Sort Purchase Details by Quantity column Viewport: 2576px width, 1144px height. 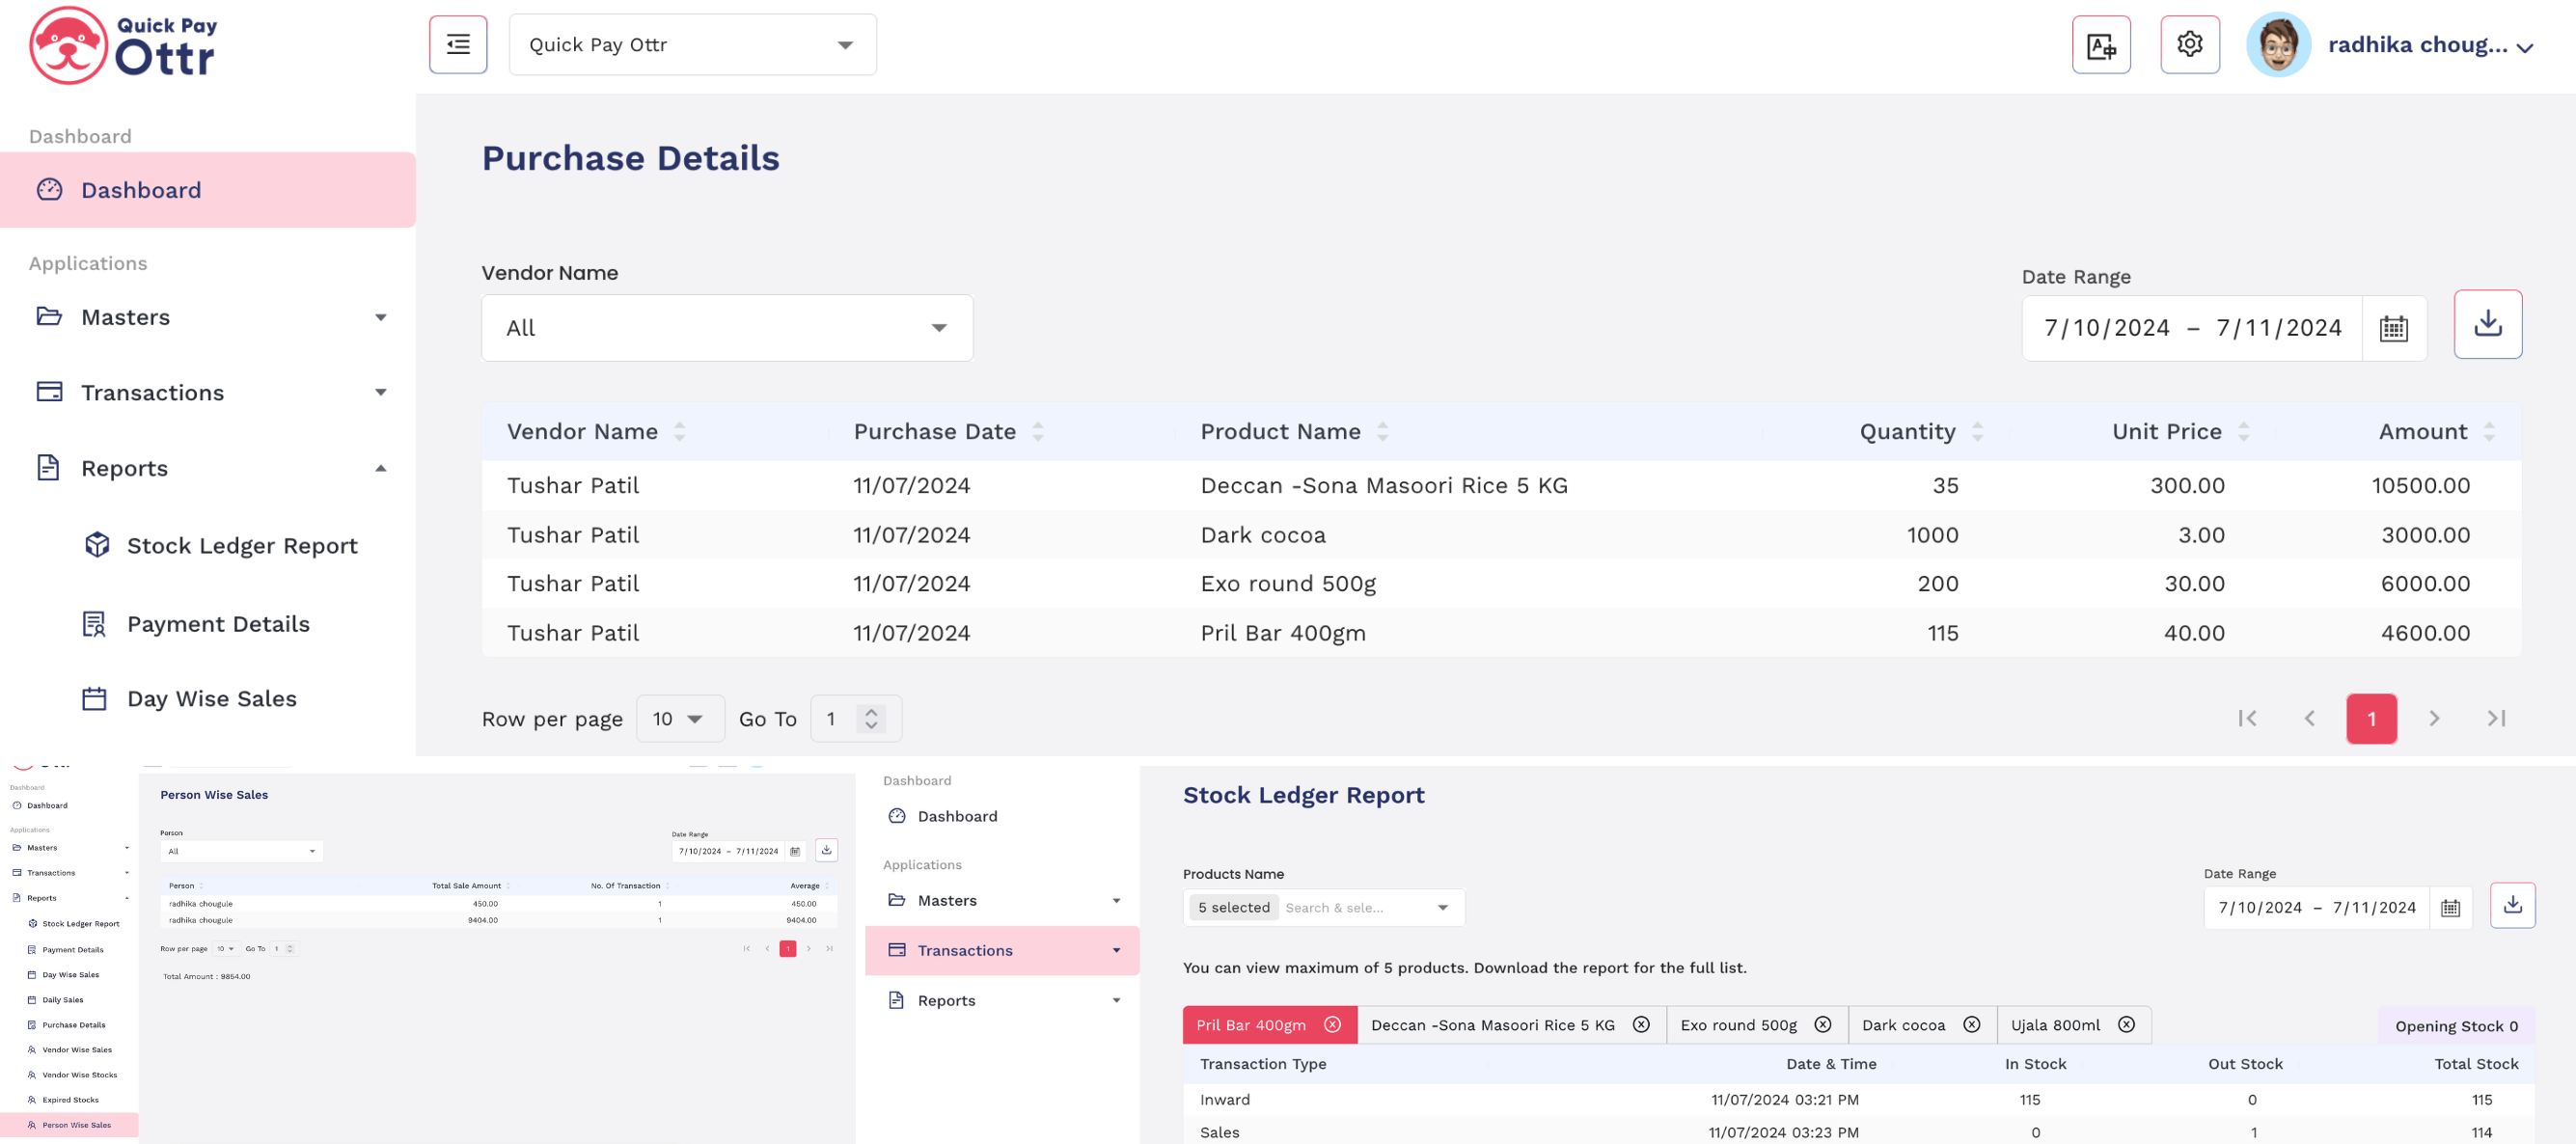1977,431
